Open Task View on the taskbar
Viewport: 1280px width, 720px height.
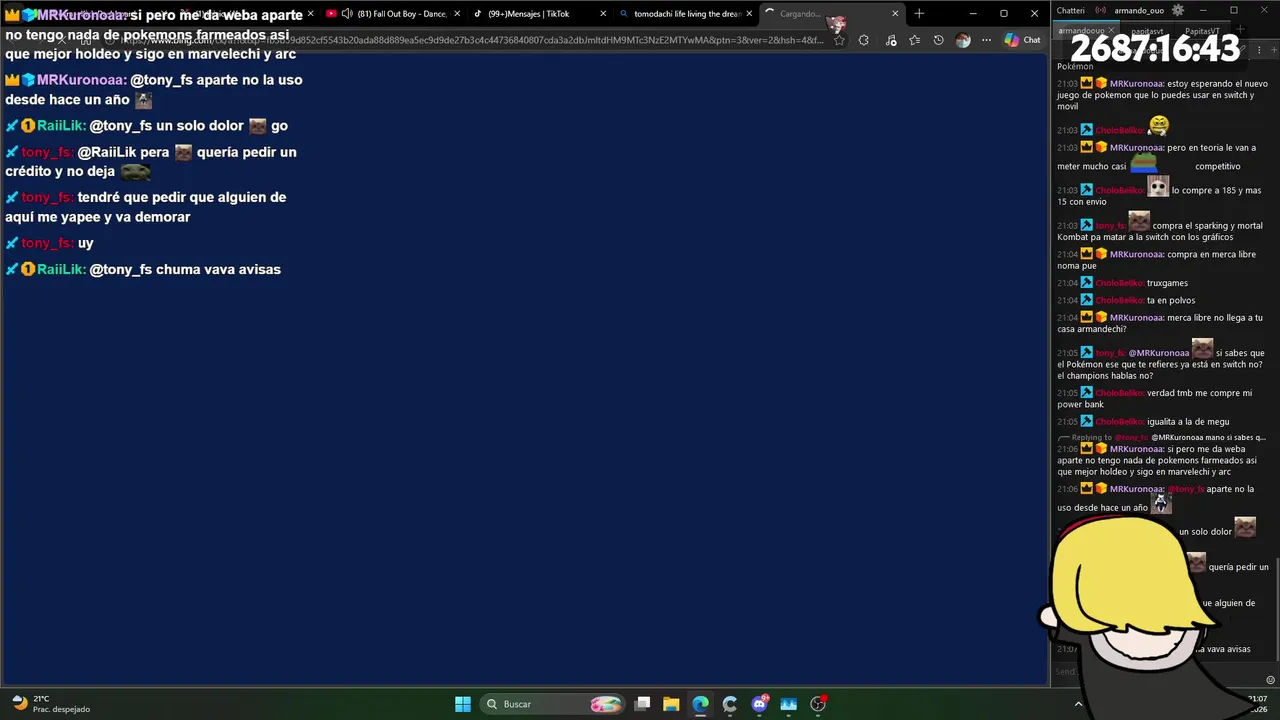pos(643,704)
